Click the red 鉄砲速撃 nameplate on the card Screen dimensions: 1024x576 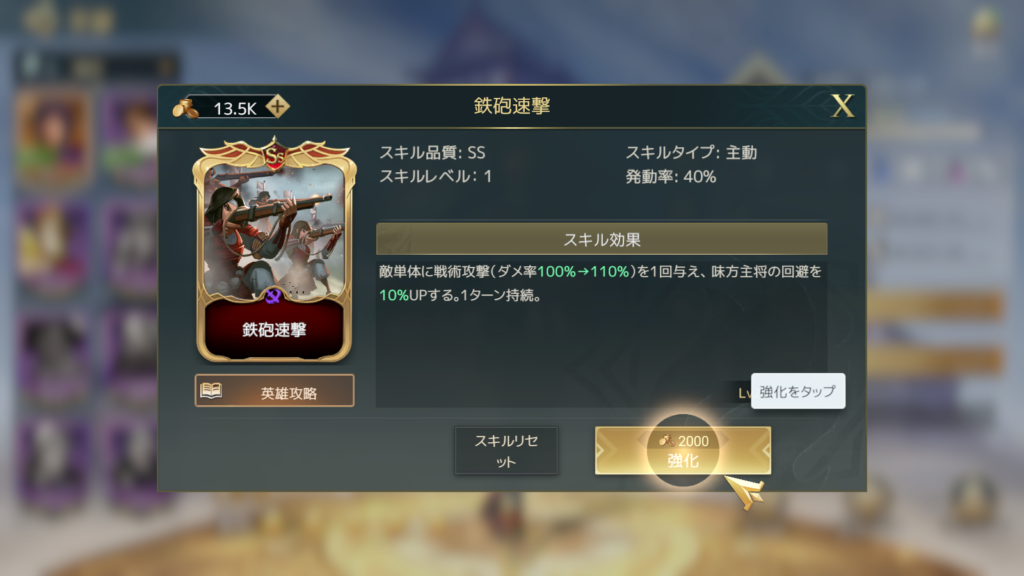[x=274, y=329]
